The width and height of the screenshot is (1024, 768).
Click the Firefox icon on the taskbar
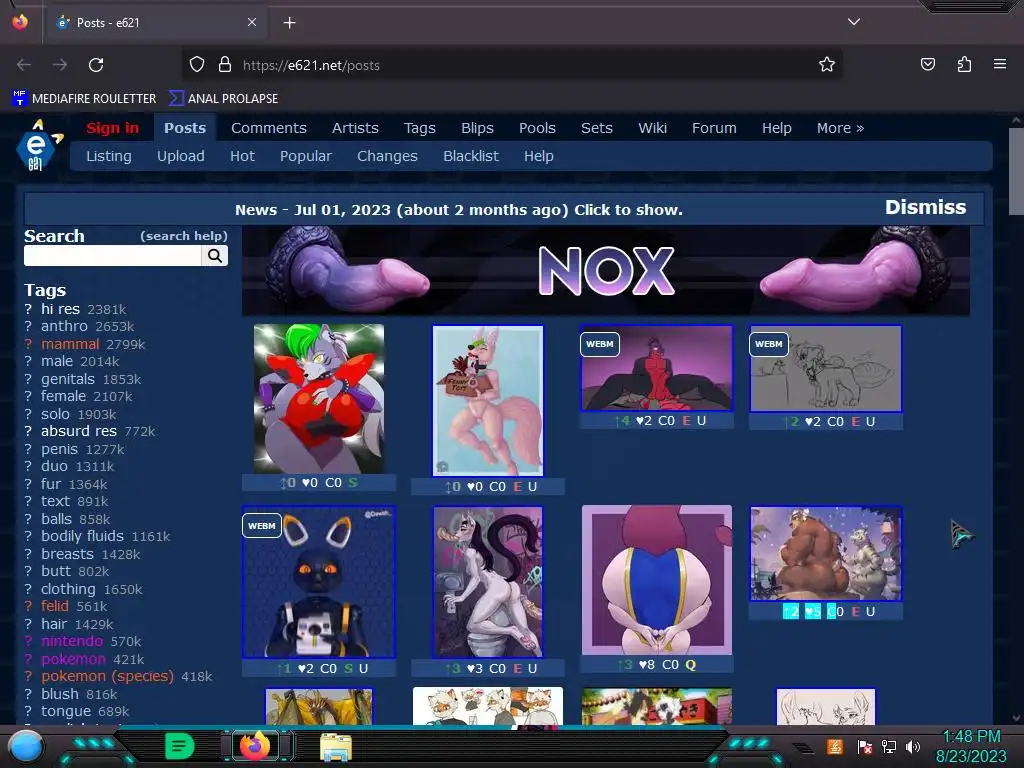point(255,746)
